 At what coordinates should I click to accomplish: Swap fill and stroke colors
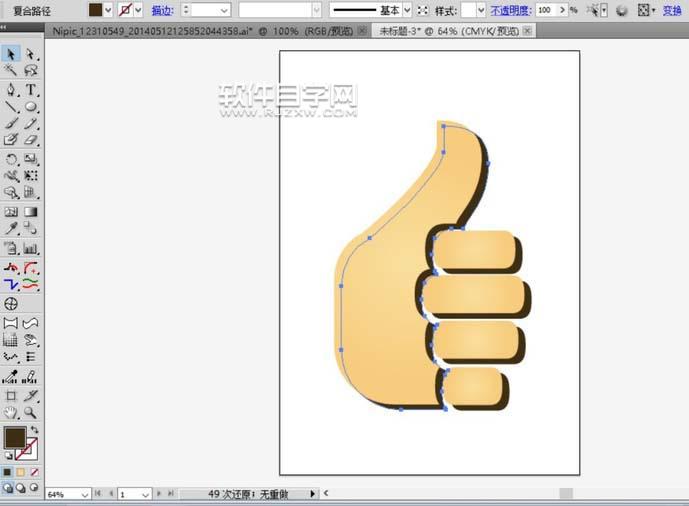tap(33, 429)
